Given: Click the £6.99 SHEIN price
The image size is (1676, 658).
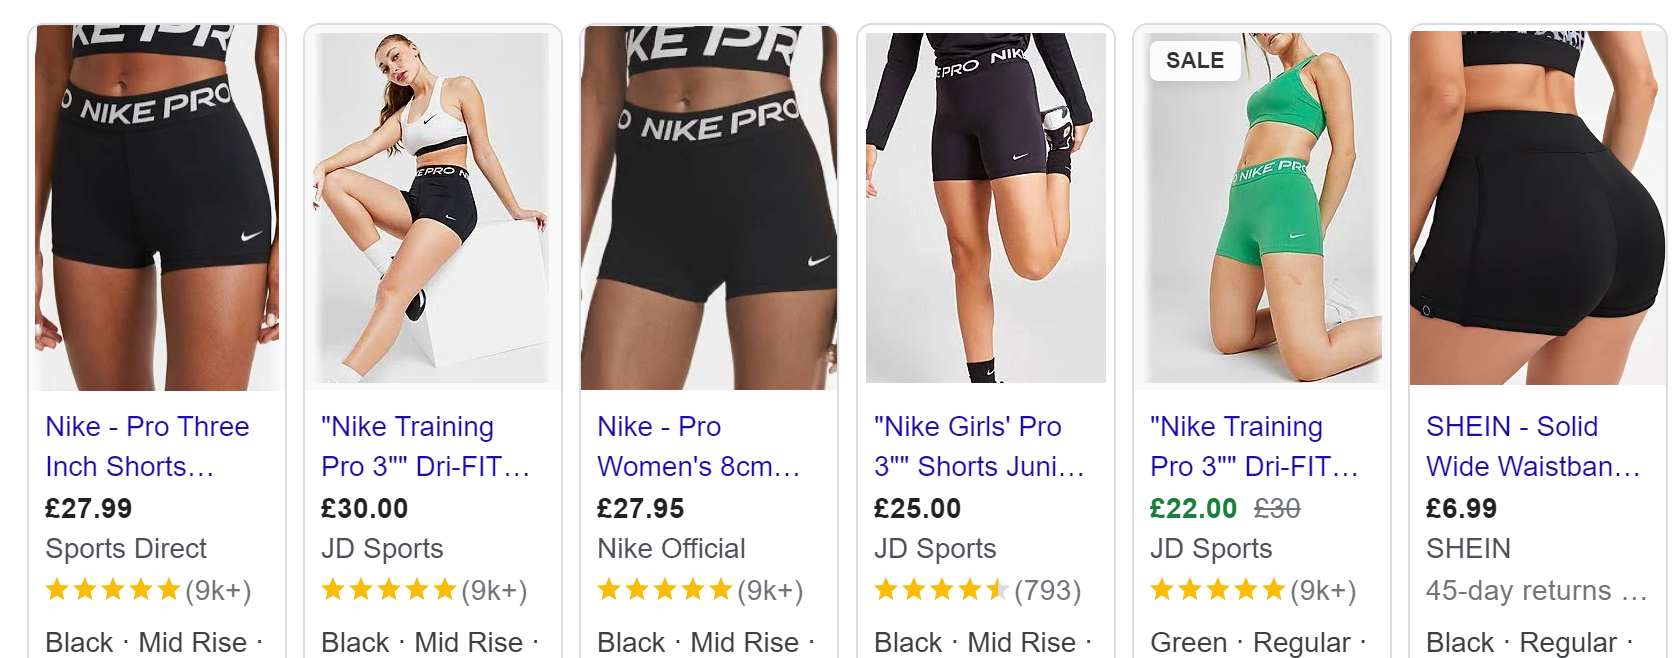Looking at the screenshot, I should point(1461,508).
